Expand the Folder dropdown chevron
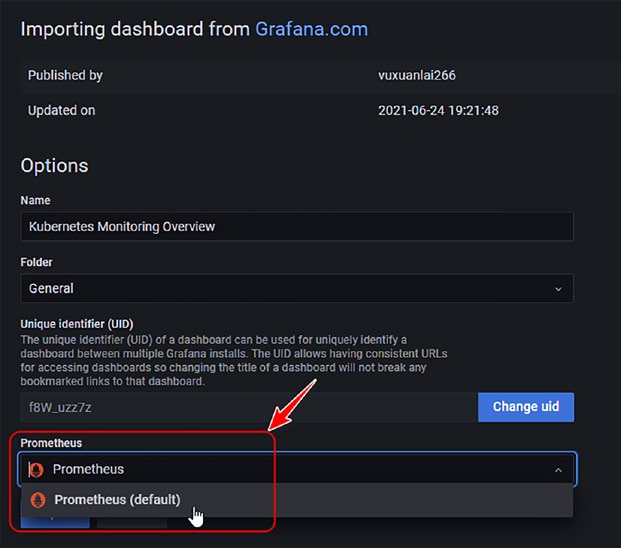The image size is (621, 548). 558,289
